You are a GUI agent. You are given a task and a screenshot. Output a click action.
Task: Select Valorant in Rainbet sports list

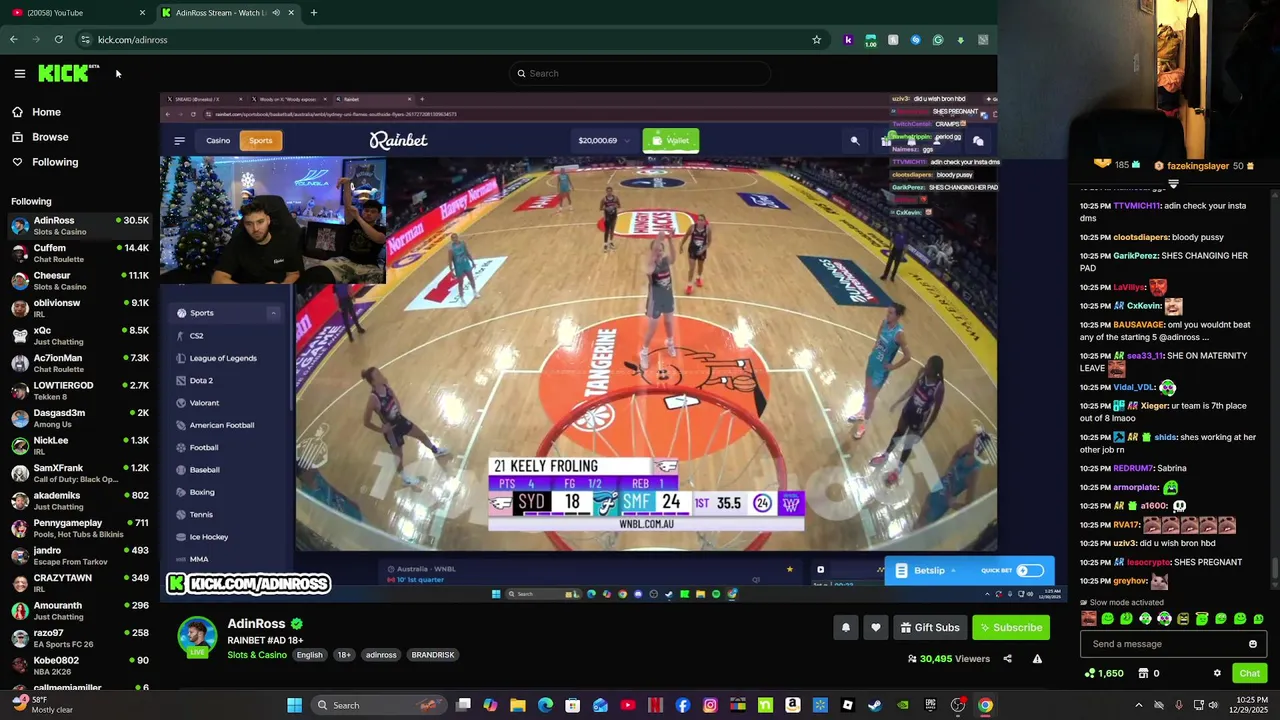(x=204, y=403)
